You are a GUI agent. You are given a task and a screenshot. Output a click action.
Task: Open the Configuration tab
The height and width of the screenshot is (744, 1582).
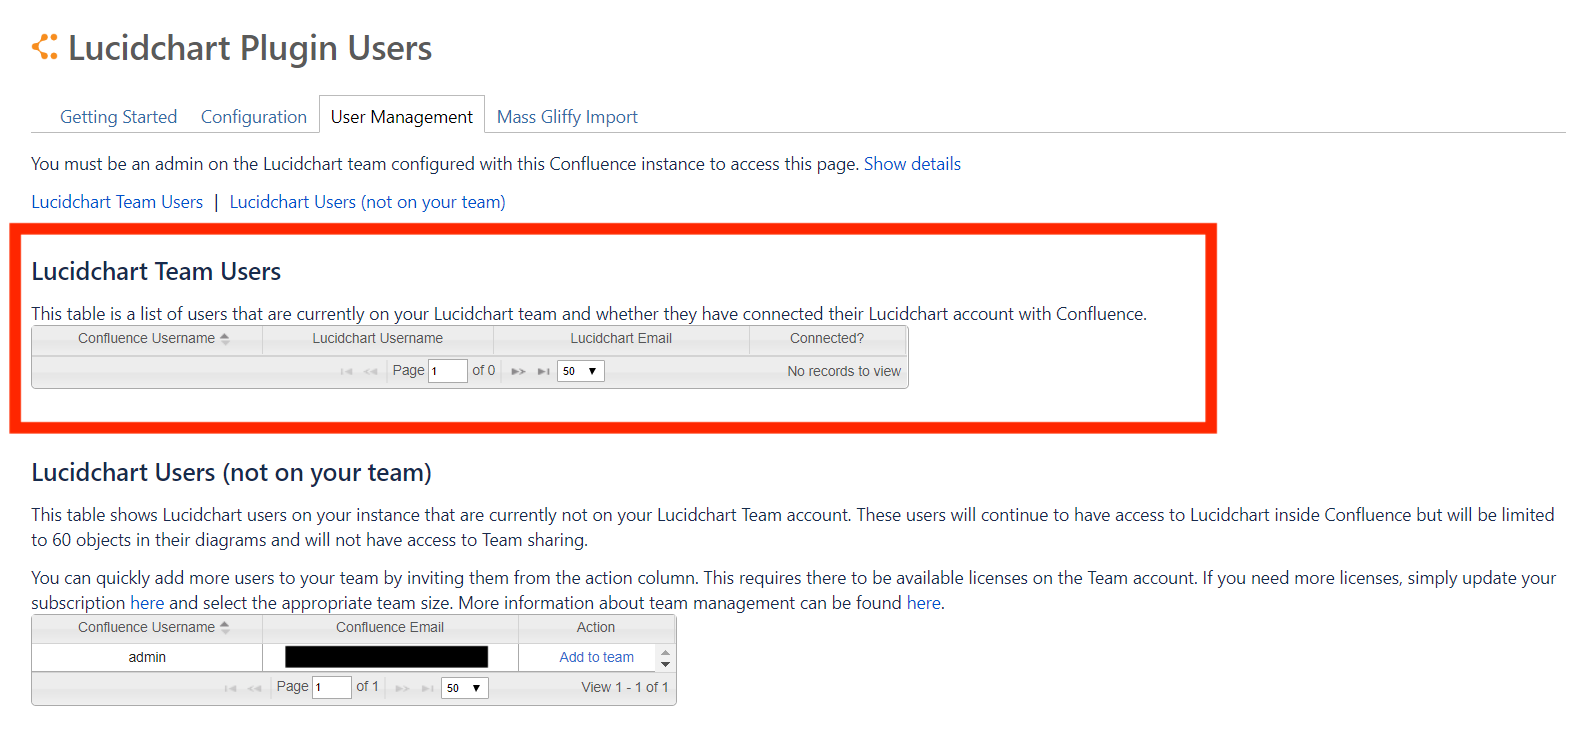pyautogui.click(x=254, y=117)
